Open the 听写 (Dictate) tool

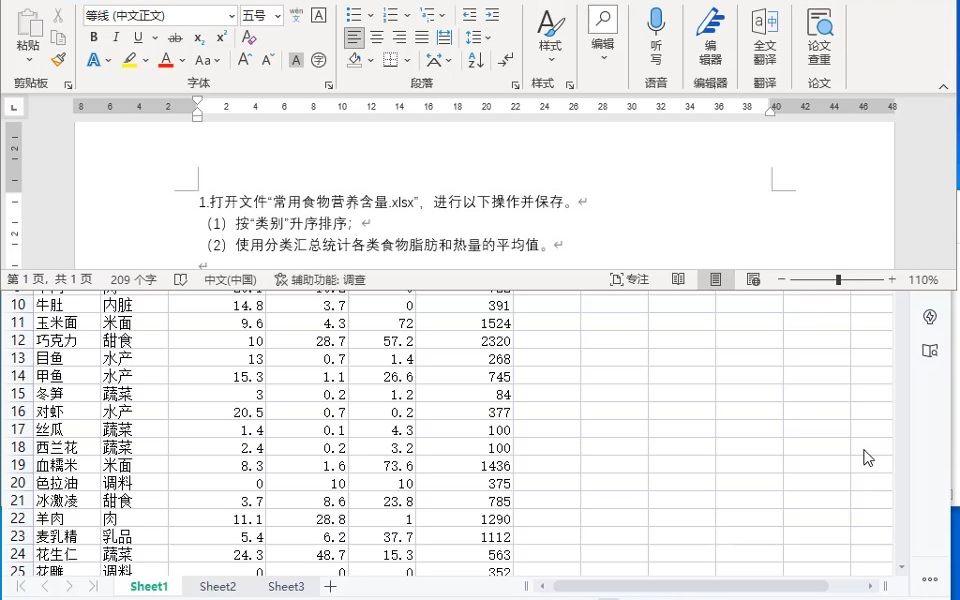(x=655, y=38)
